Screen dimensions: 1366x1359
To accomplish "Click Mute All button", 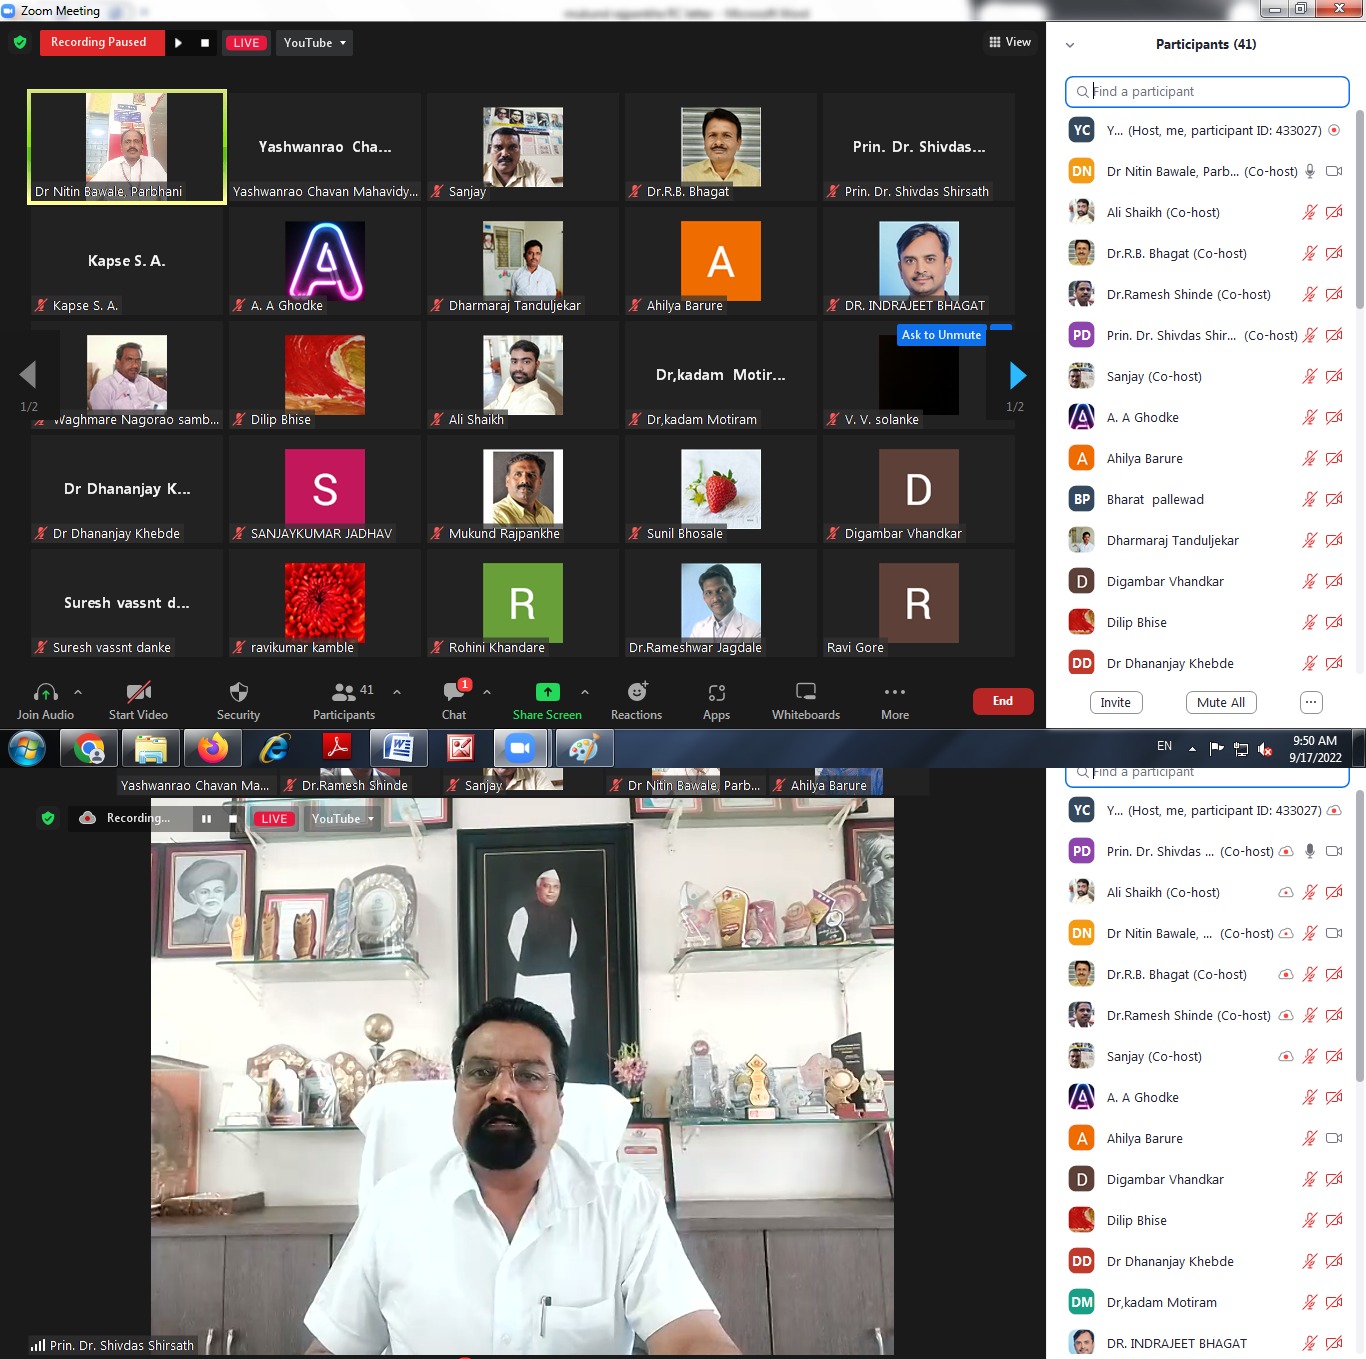I will [1221, 702].
